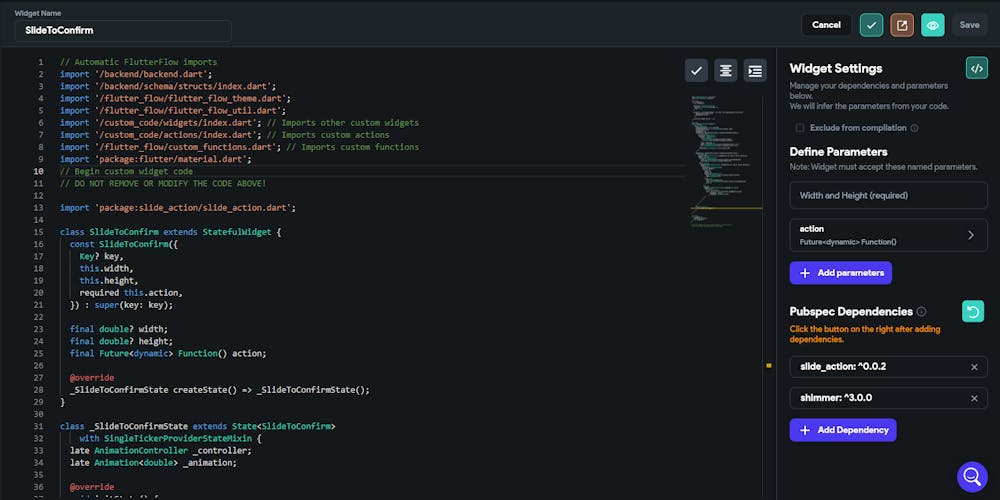Click the Widget Name input field
The image size is (1000, 500).
[x=123, y=31]
